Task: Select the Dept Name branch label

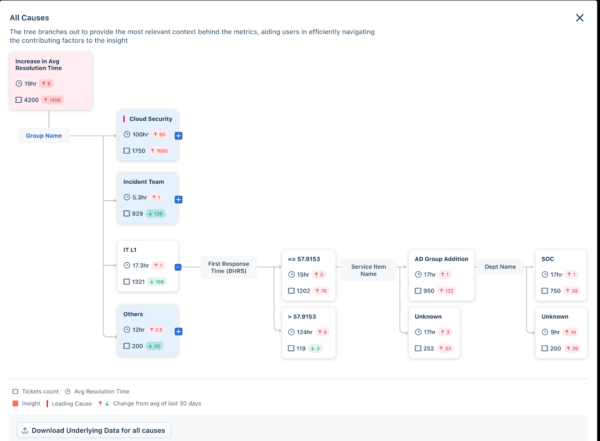Action: click(x=500, y=267)
